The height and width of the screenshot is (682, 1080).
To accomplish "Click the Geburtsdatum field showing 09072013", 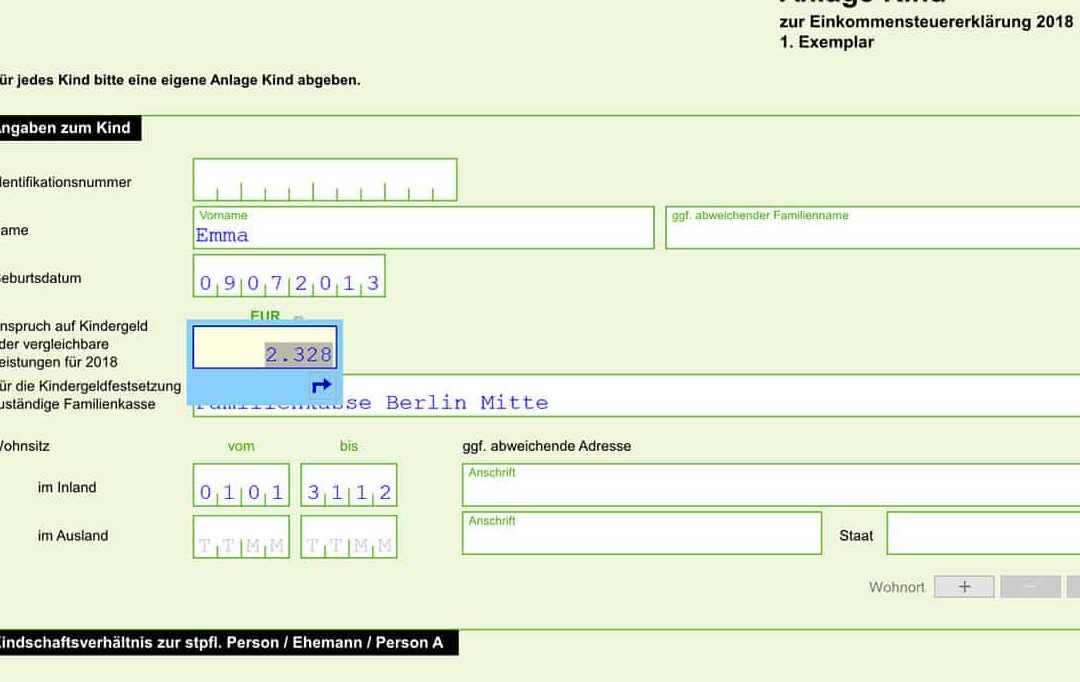I will [289, 276].
